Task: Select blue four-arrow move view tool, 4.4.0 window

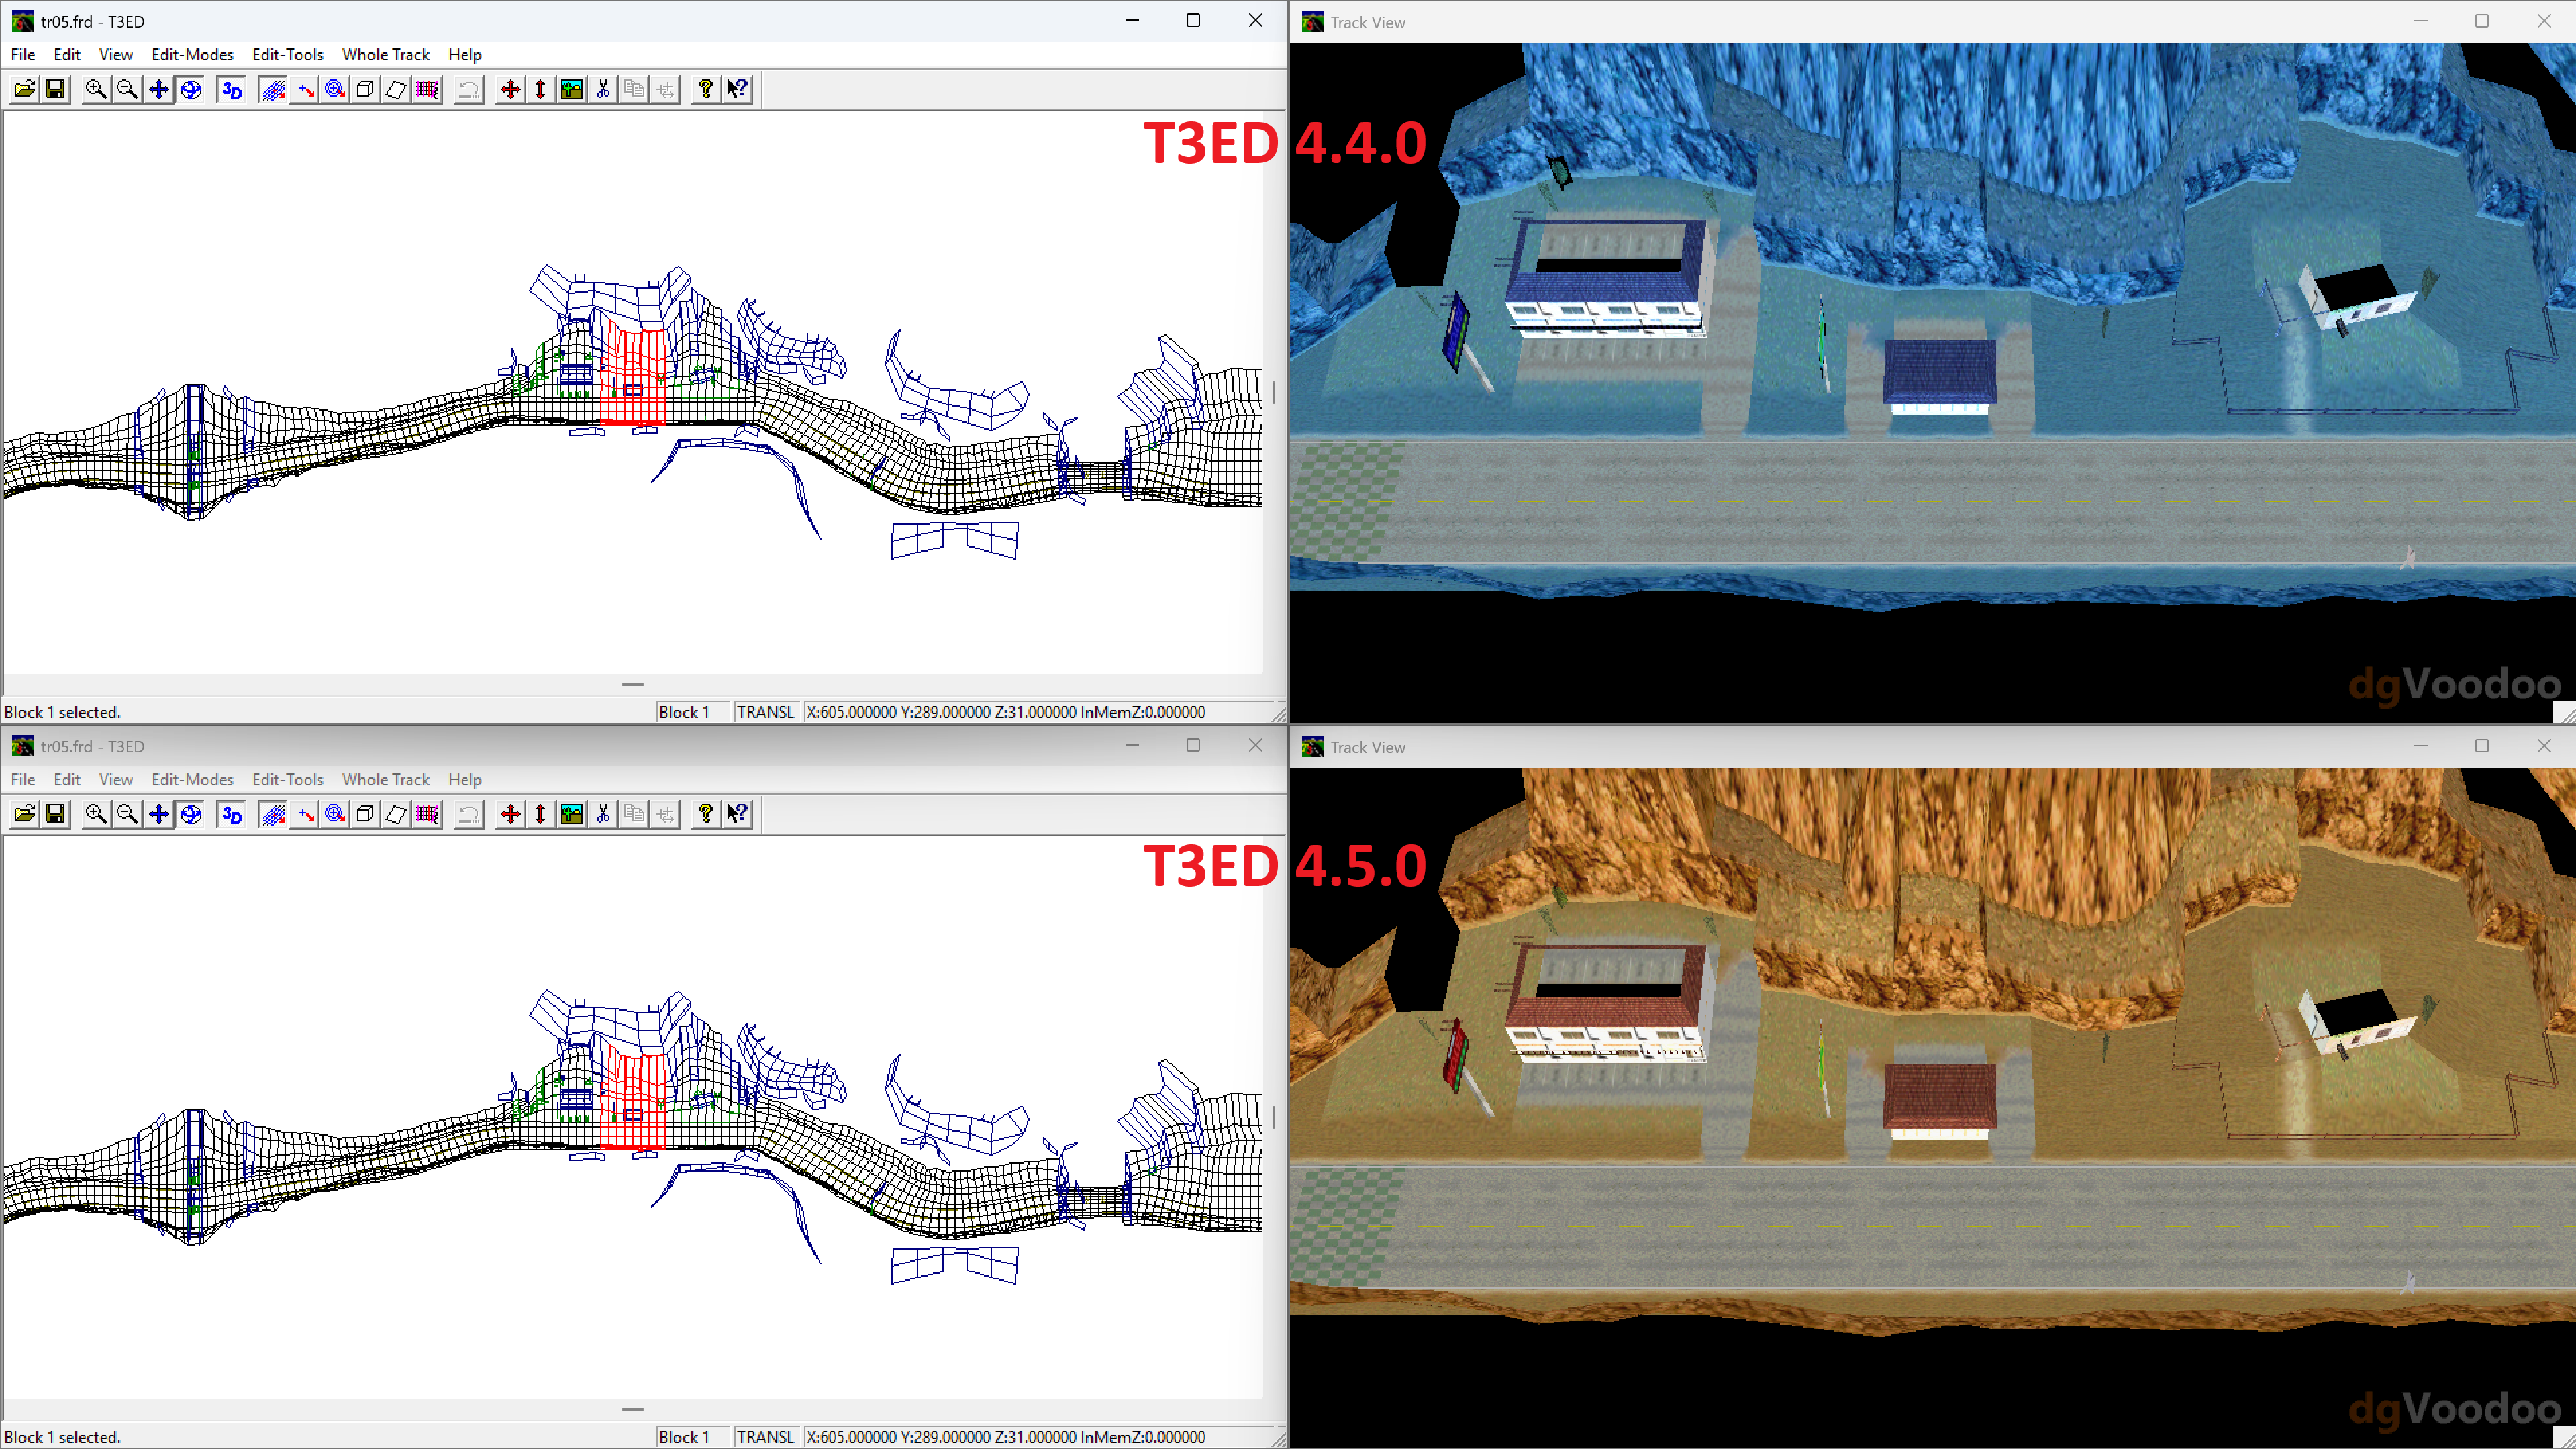Action: coord(159,90)
